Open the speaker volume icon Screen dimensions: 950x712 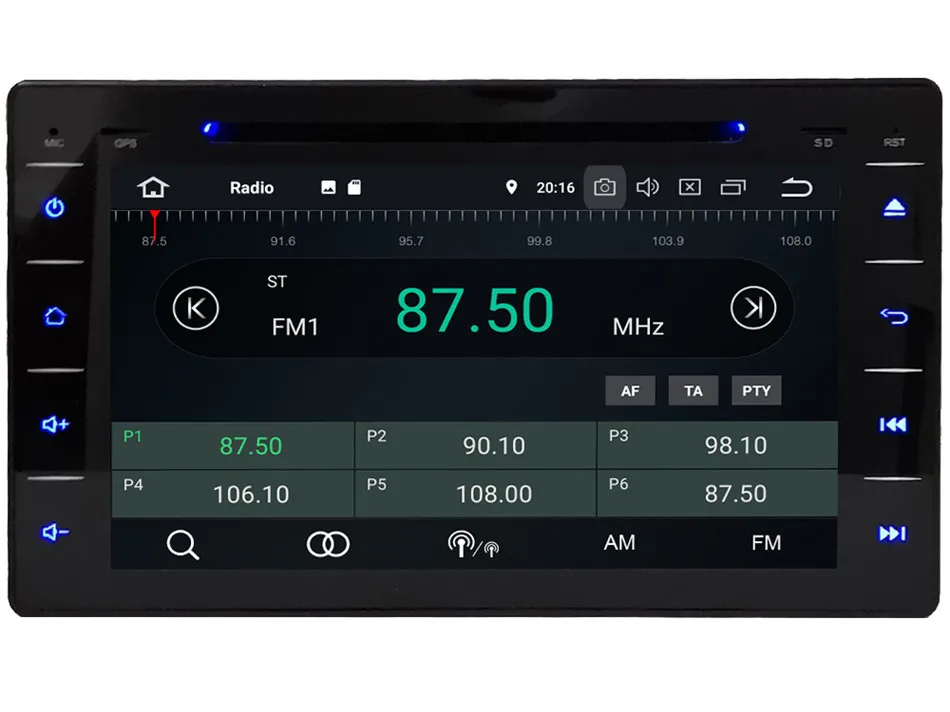pyautogui.click(x=647, y=187)
